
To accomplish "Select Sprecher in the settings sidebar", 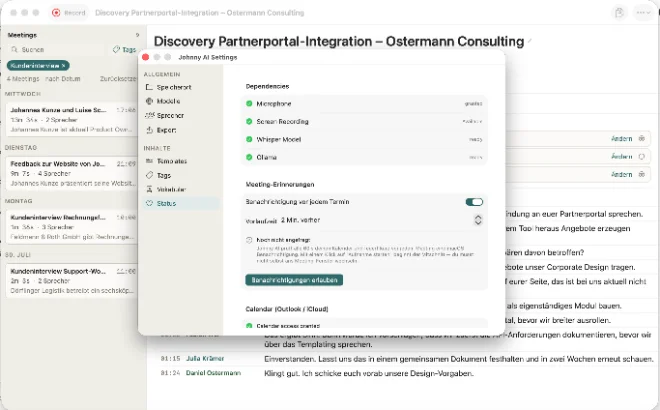I will pyautogui.click(x=181, y=115).
